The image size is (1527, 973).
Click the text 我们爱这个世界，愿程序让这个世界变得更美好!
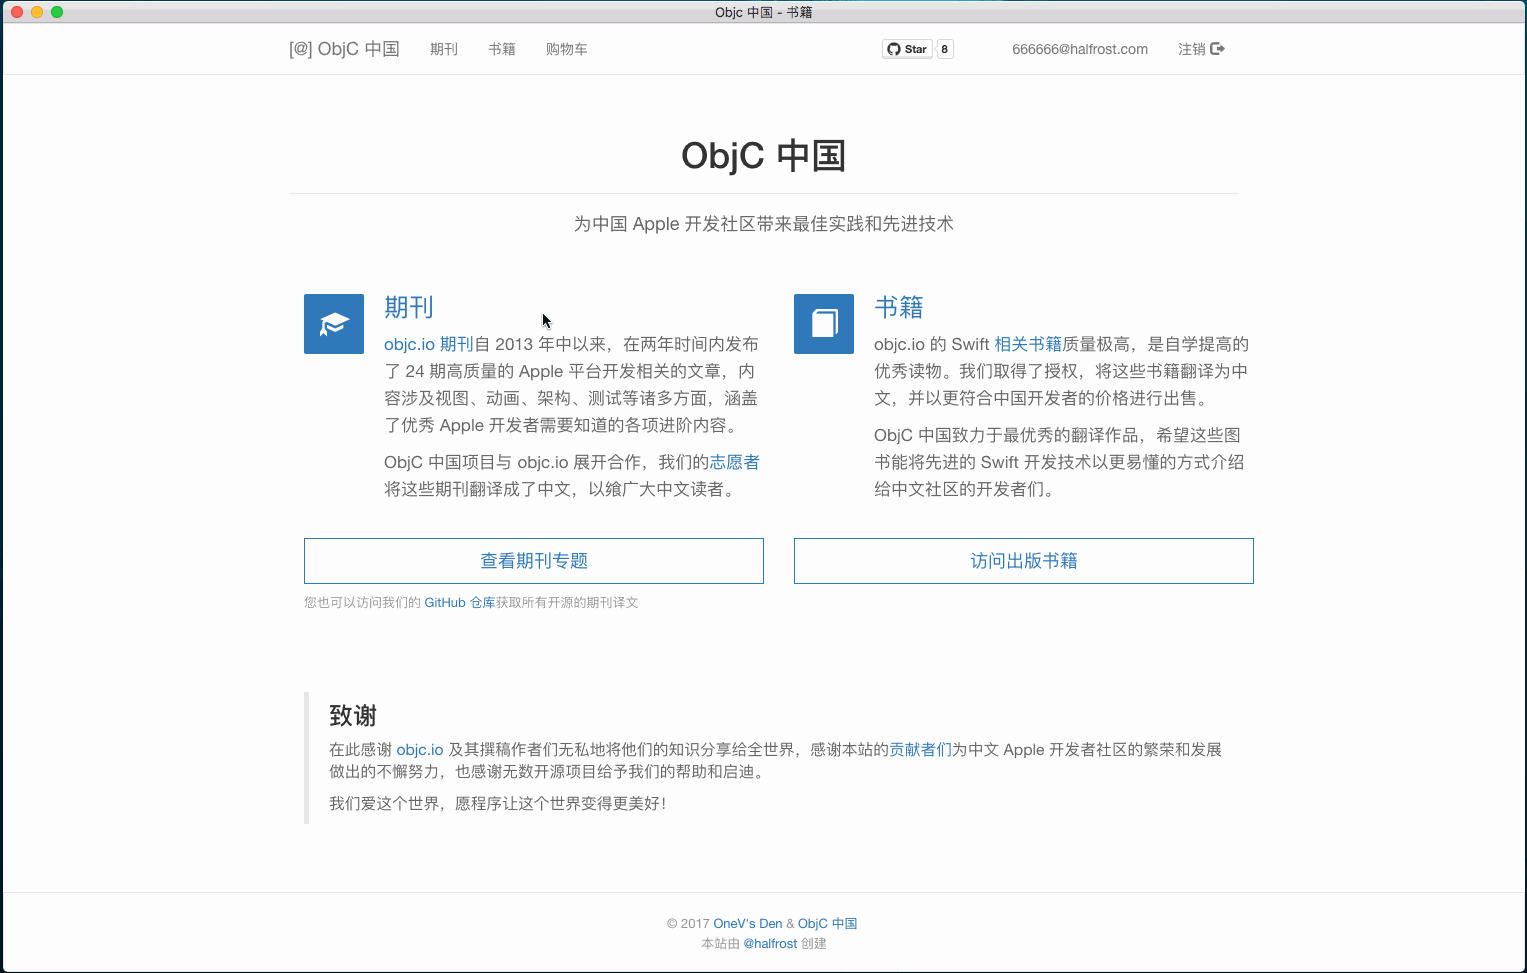[x=498, y=803]
